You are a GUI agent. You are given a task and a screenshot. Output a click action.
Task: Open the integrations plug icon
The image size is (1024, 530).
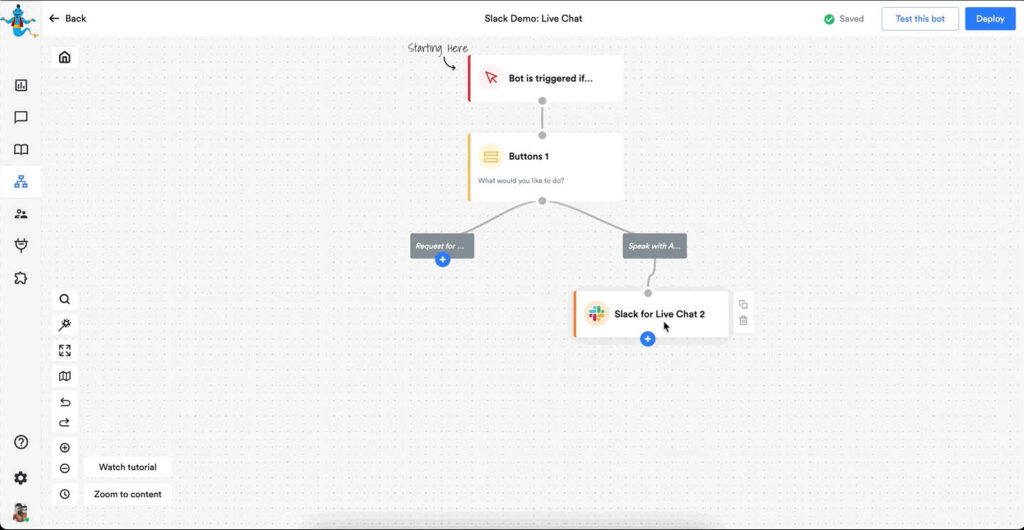[x=21, y=245]
